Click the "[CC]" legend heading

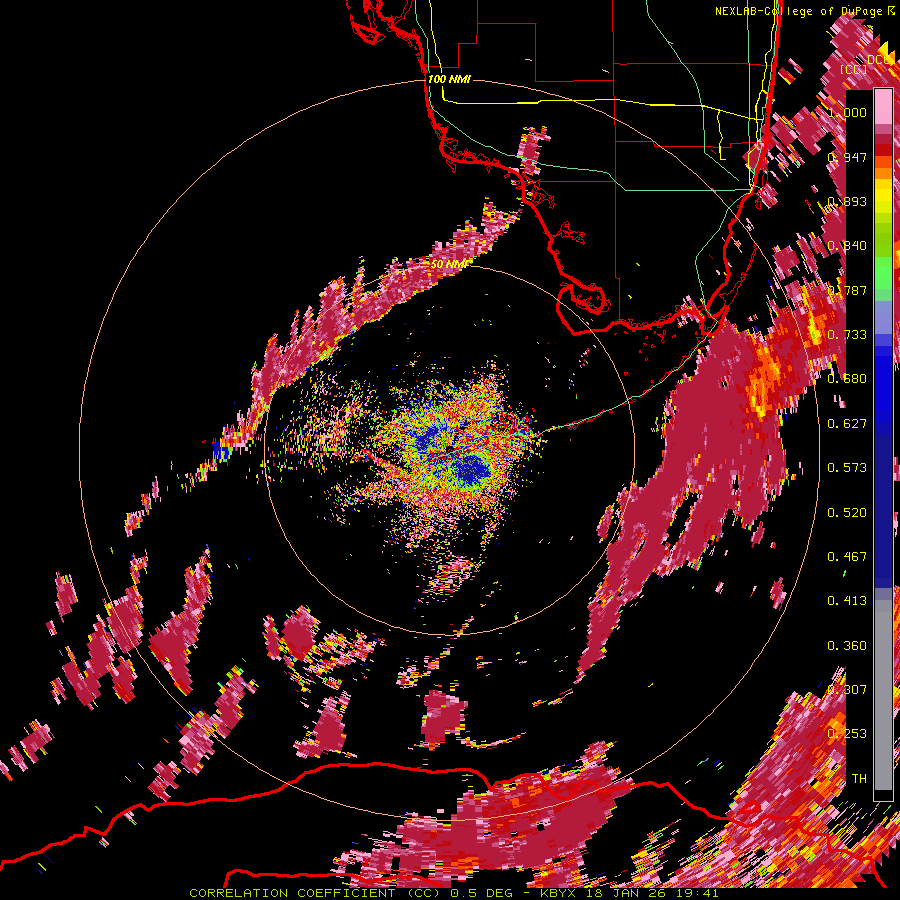coord(853,69)
